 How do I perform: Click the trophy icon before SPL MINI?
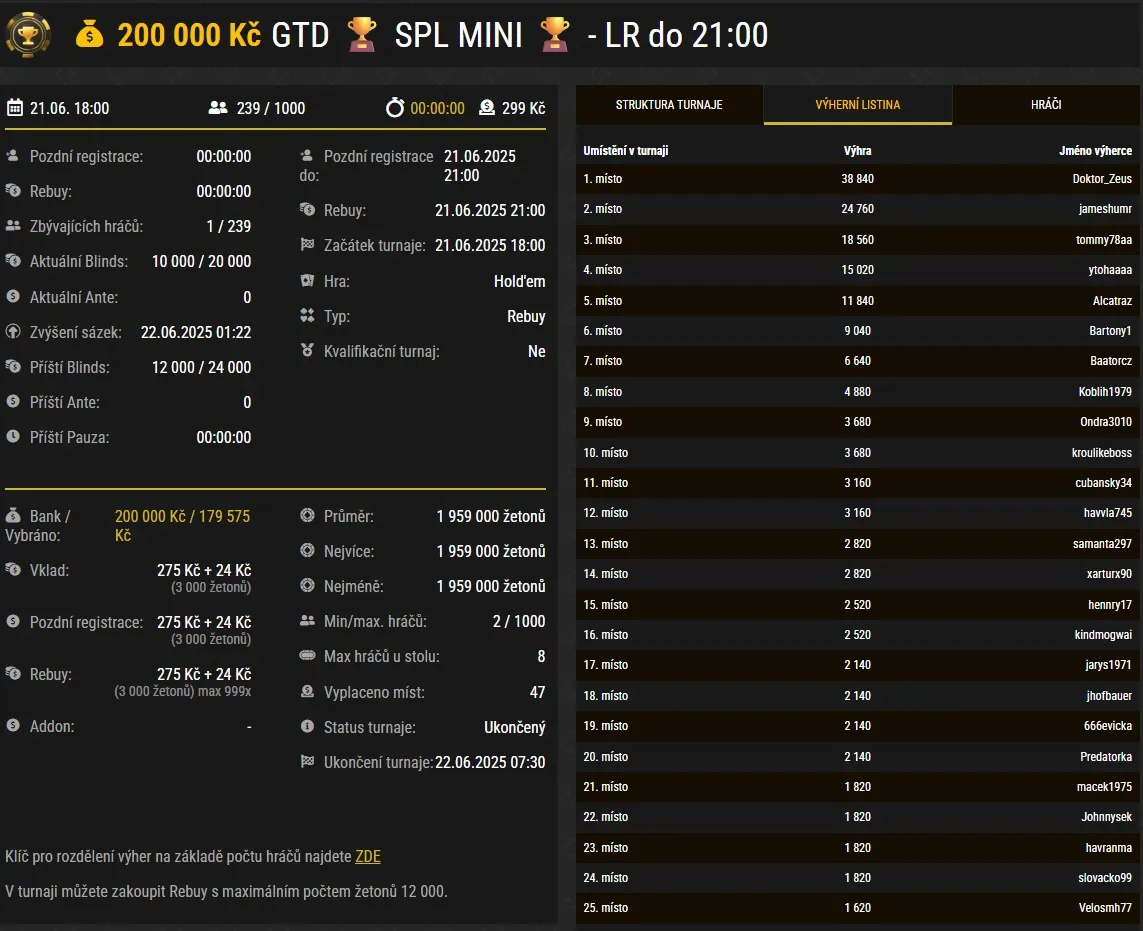coord(362,35)
